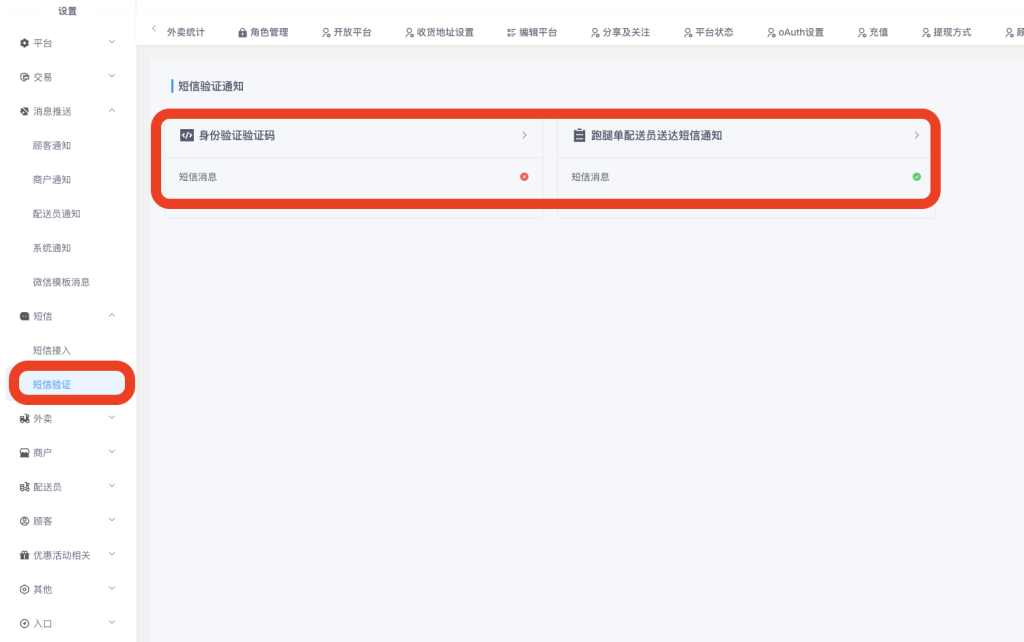This screenshot has height=642, width=1024.
Task: Open 短信接入 in the sidebar
Action: click(x=52, y=350)
